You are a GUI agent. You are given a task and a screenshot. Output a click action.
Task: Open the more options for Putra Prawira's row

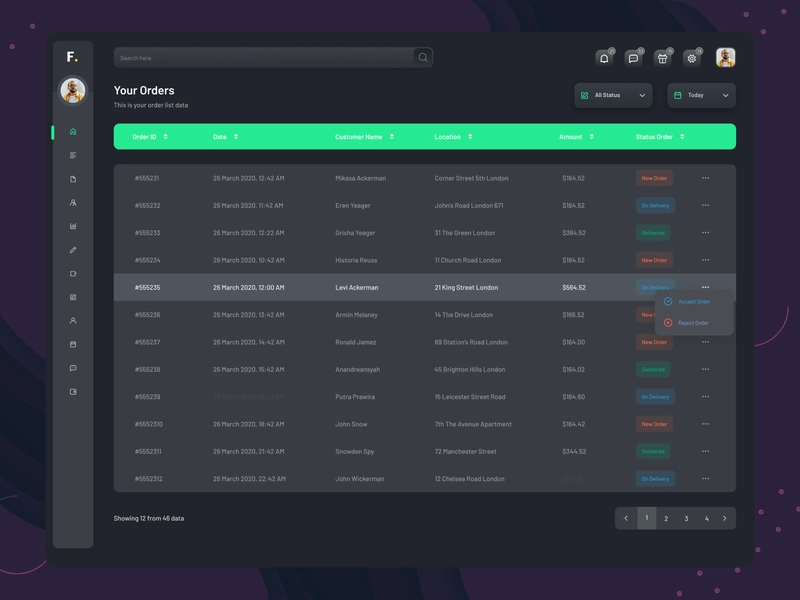(x=705, y=397)
